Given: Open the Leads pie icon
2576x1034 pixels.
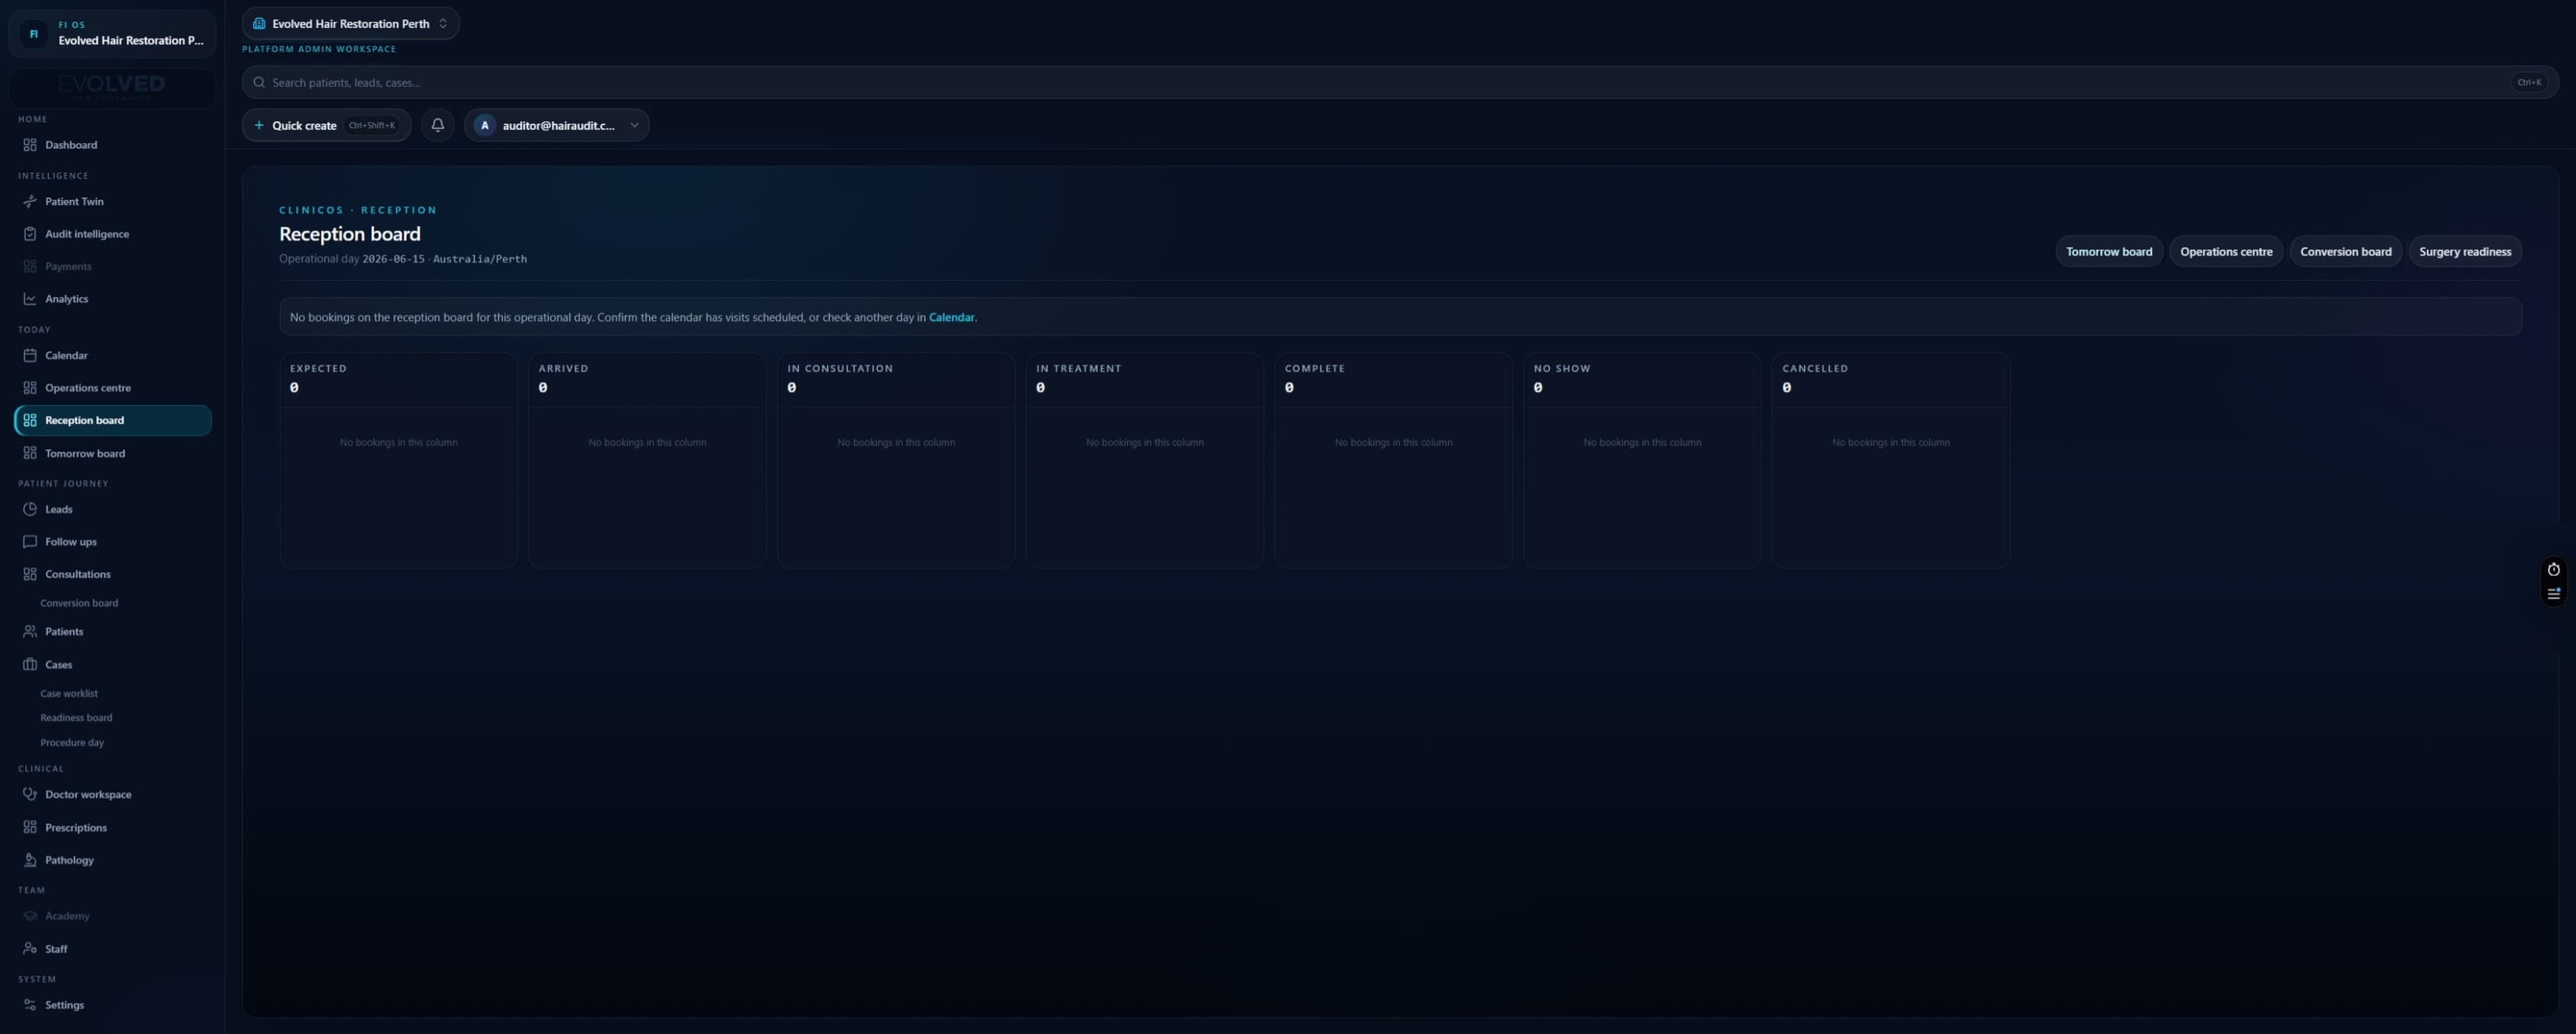Looking at the screenshot, I should 30,509.
